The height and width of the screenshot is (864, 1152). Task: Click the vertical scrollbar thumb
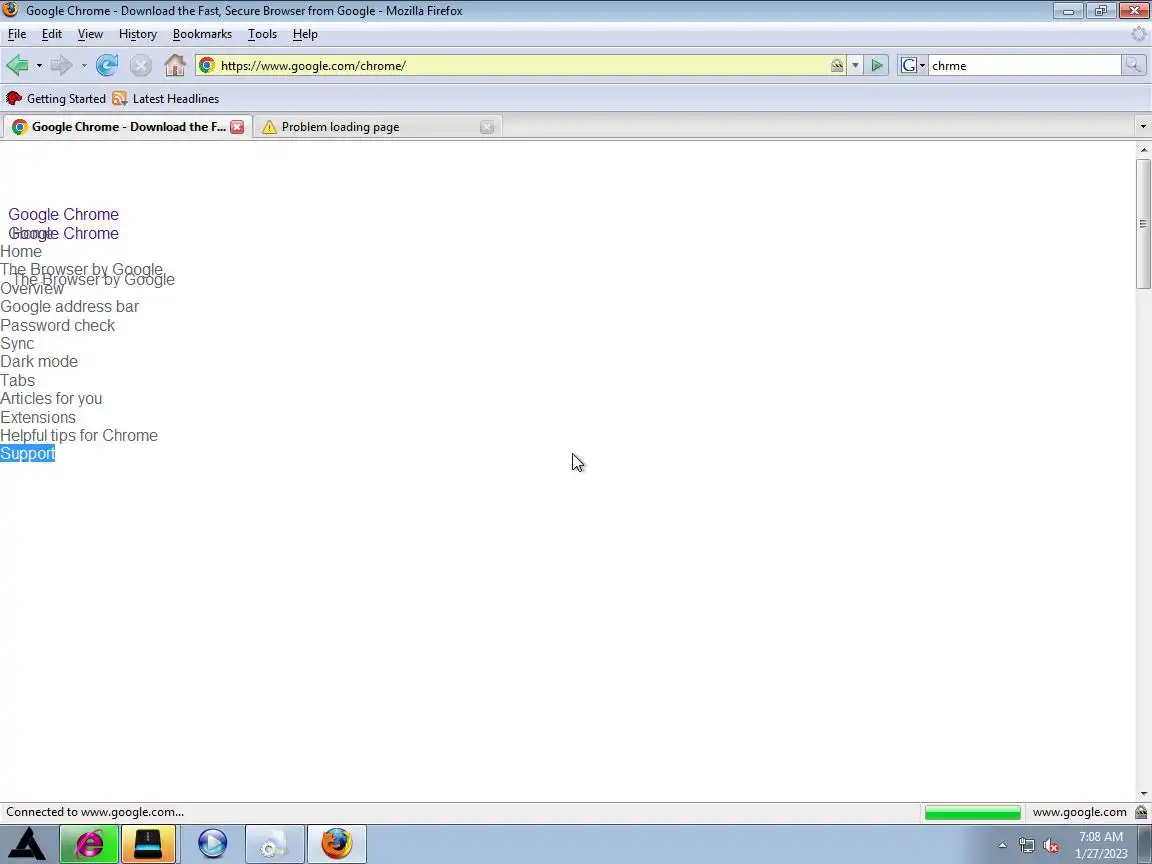(x=1143, y=223)
